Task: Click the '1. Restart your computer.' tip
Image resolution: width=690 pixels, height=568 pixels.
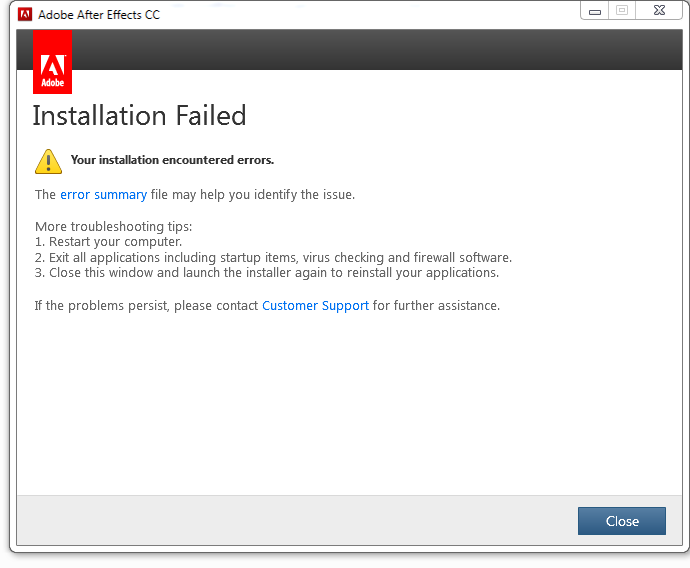Action: click(x=108, y=242)
